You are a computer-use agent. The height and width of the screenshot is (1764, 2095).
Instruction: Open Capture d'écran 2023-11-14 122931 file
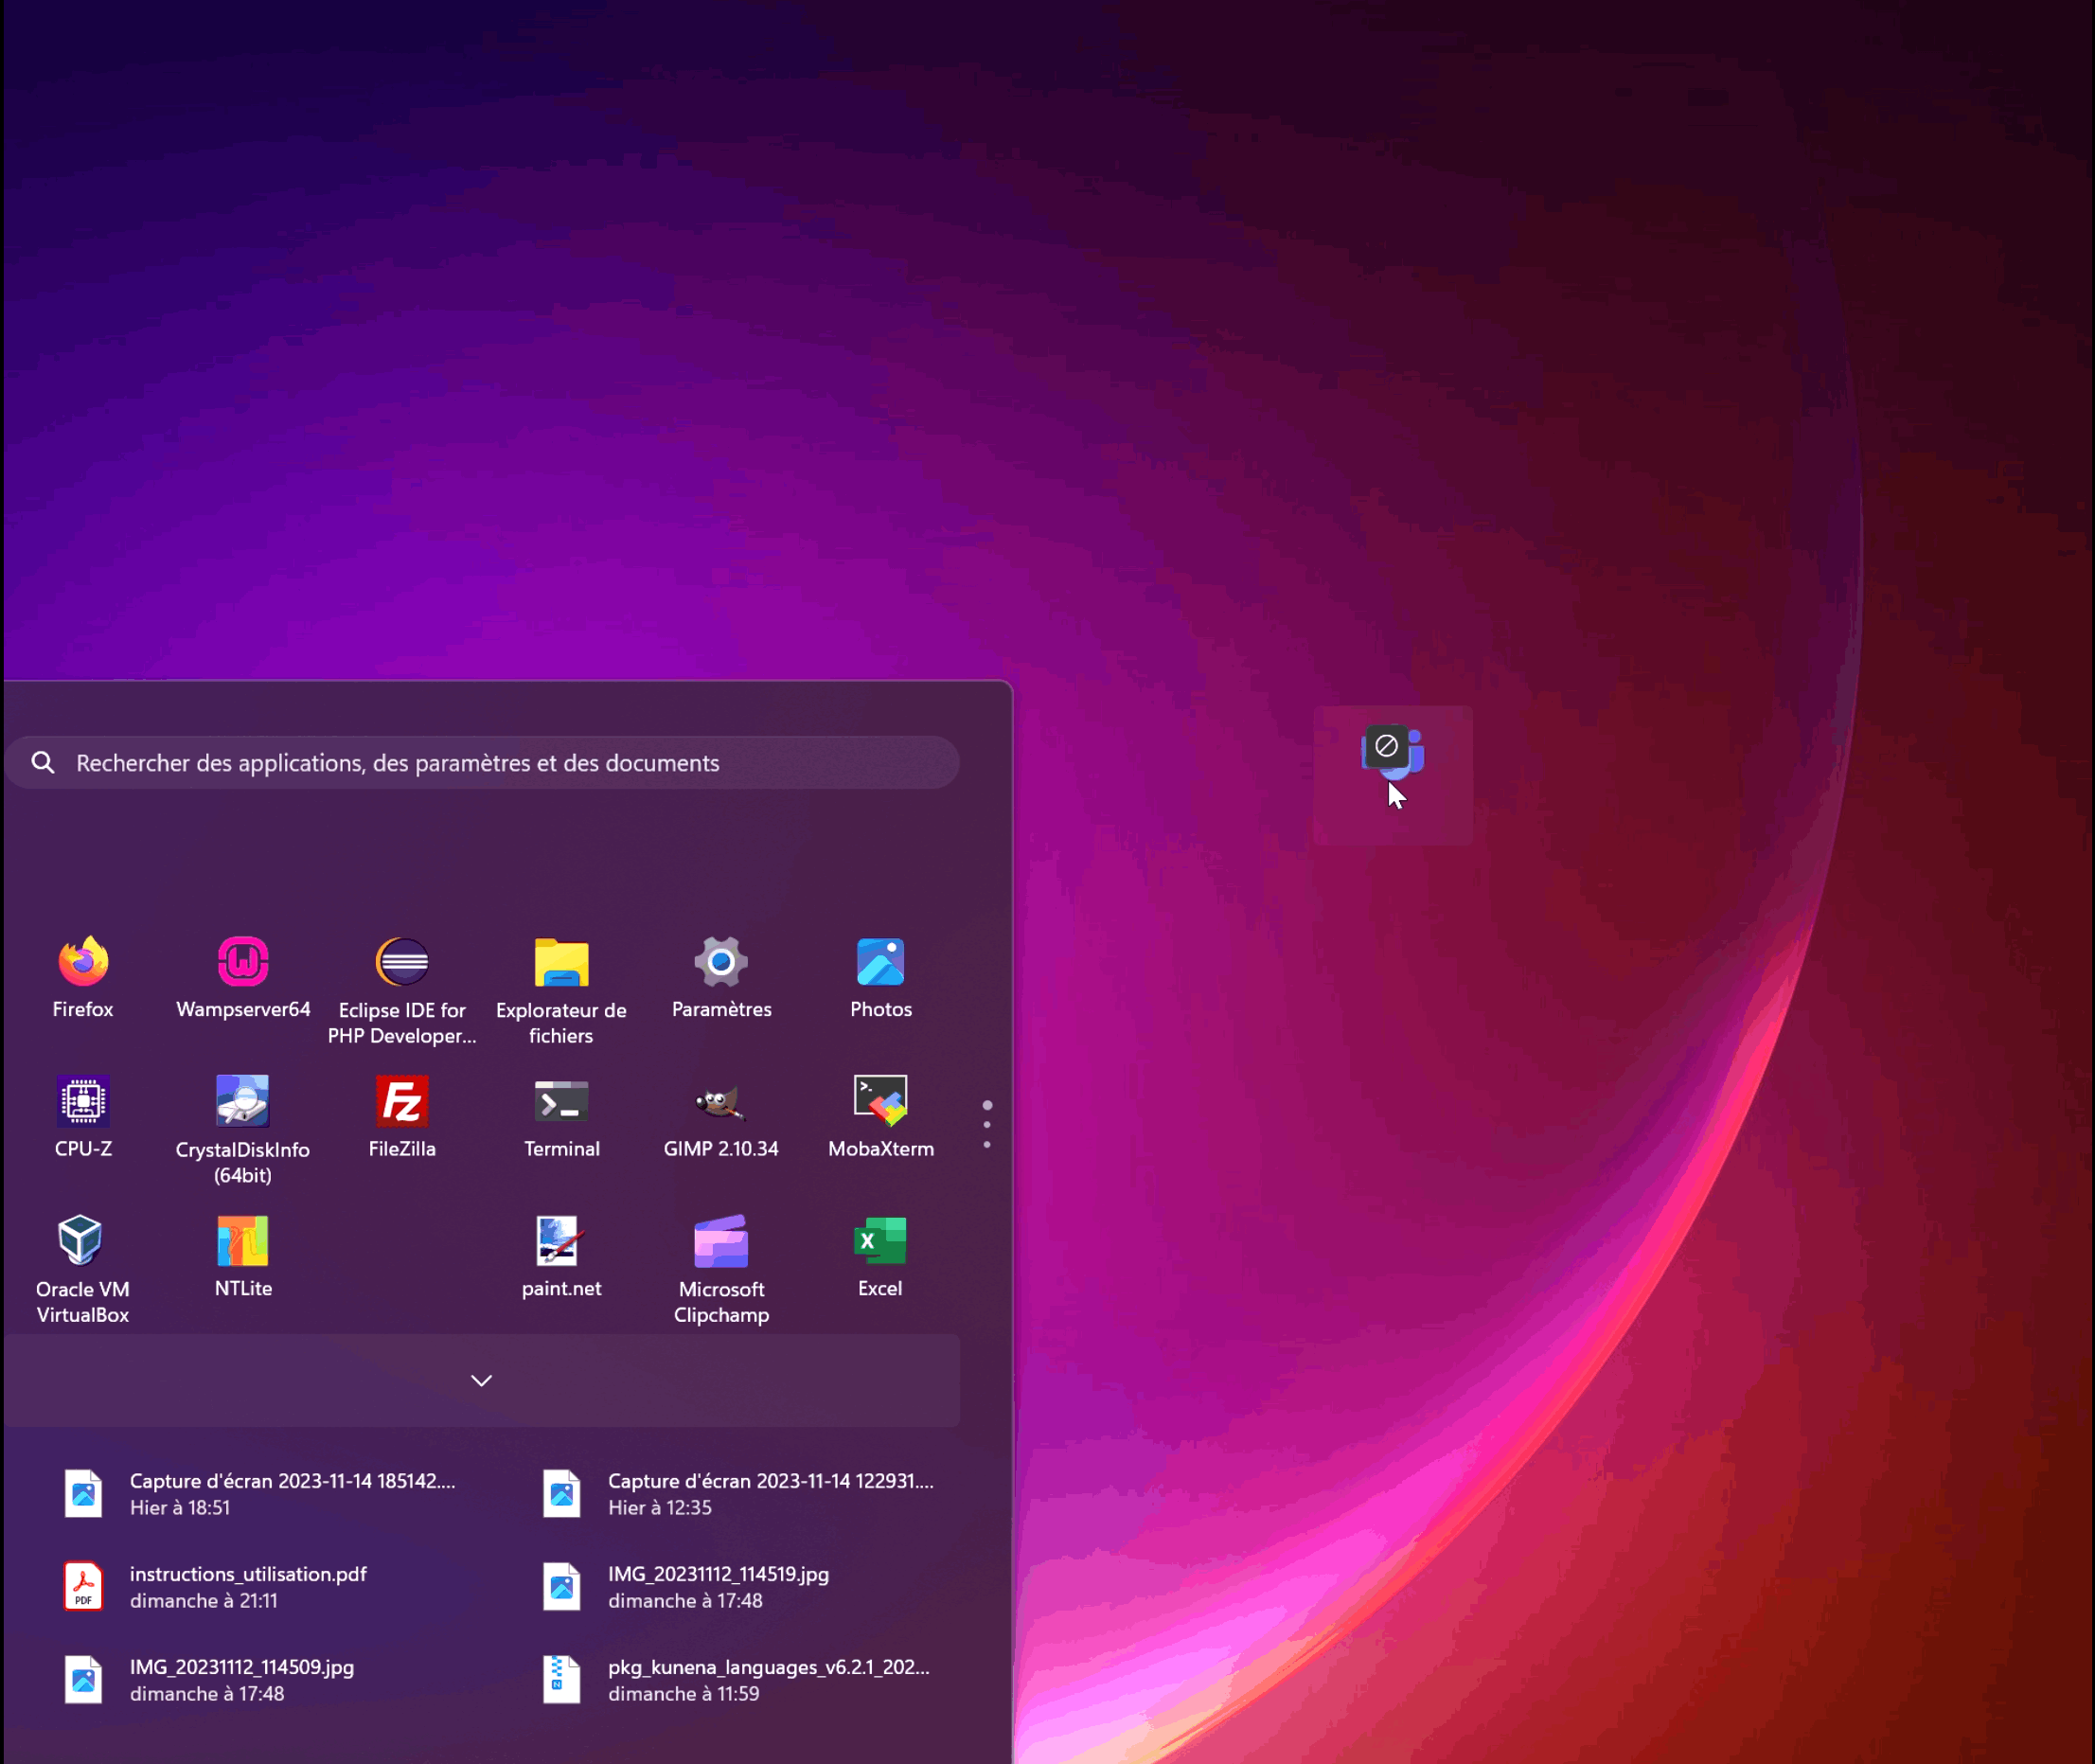739,1494
